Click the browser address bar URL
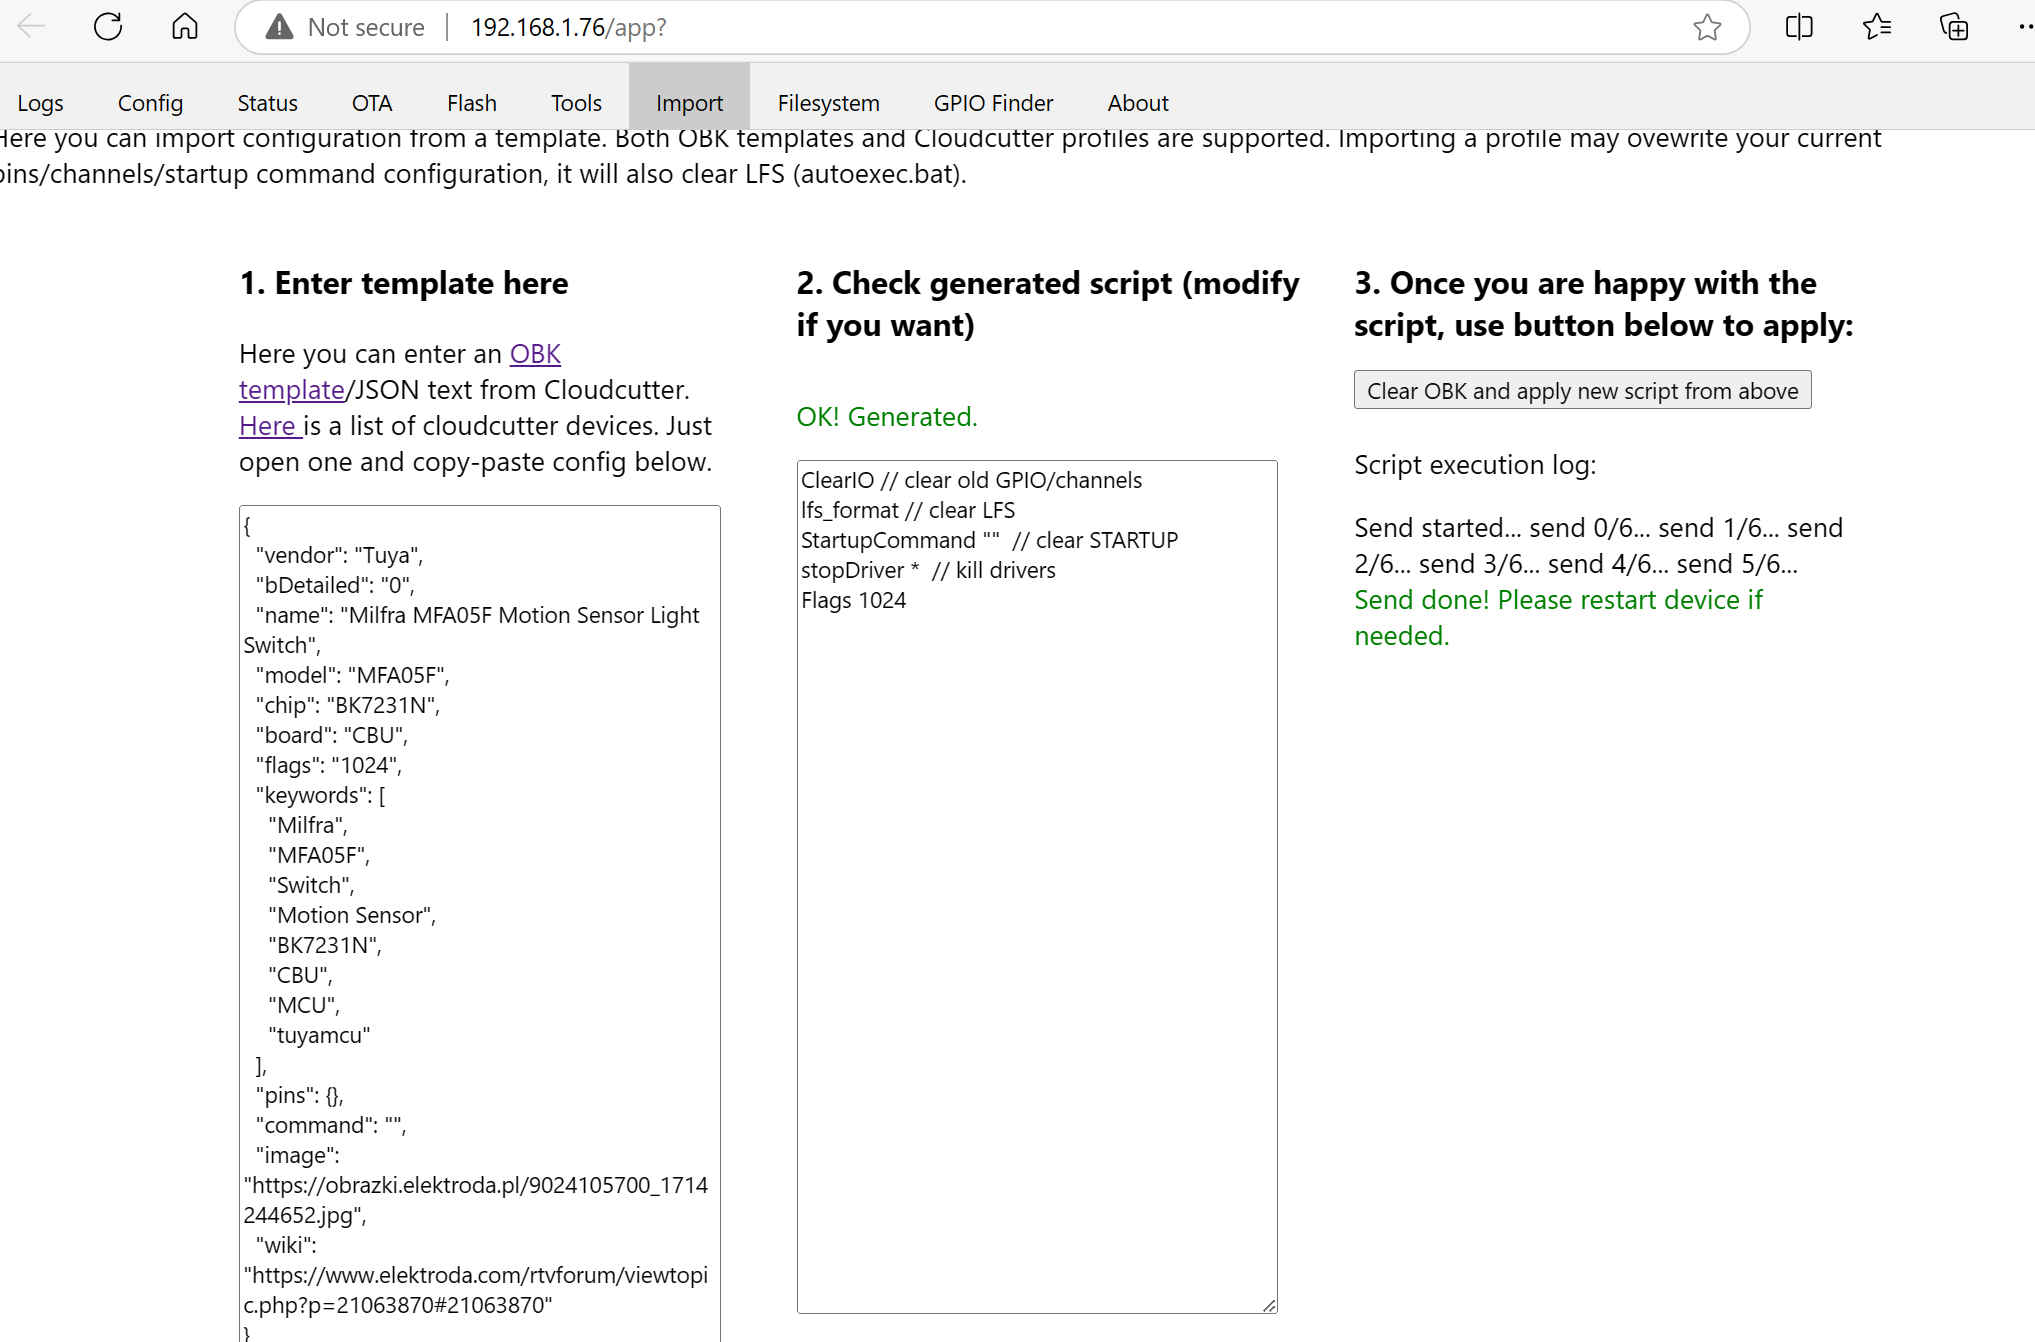This screenshot has width=2035, height=1342. (568, 27)
